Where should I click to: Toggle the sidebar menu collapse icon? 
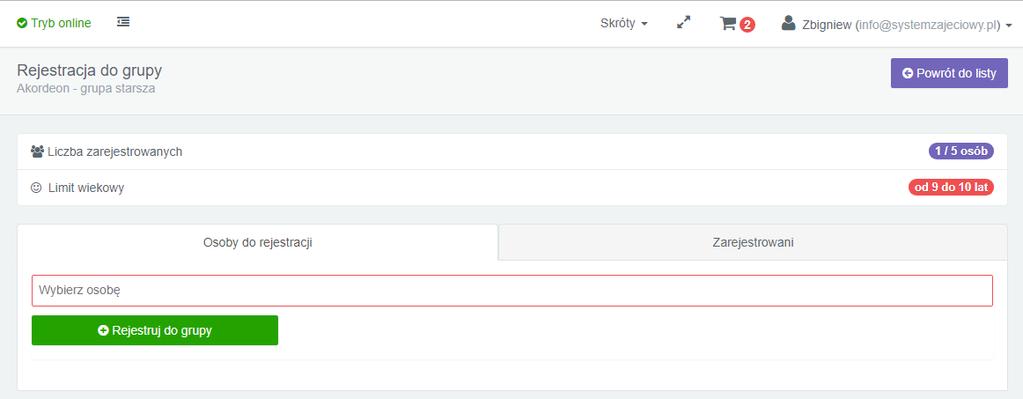[123, 22]
